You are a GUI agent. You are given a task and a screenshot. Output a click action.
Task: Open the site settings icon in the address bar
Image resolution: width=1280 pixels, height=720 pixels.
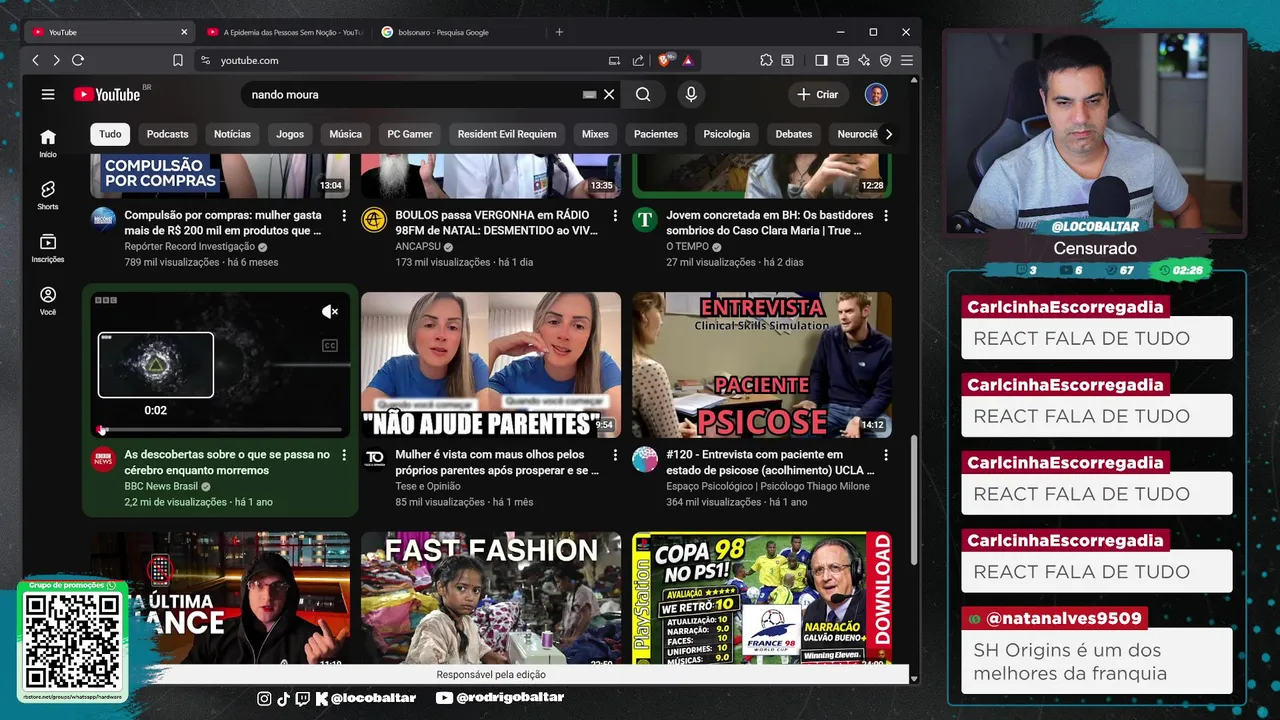click(x=205, y=60)
